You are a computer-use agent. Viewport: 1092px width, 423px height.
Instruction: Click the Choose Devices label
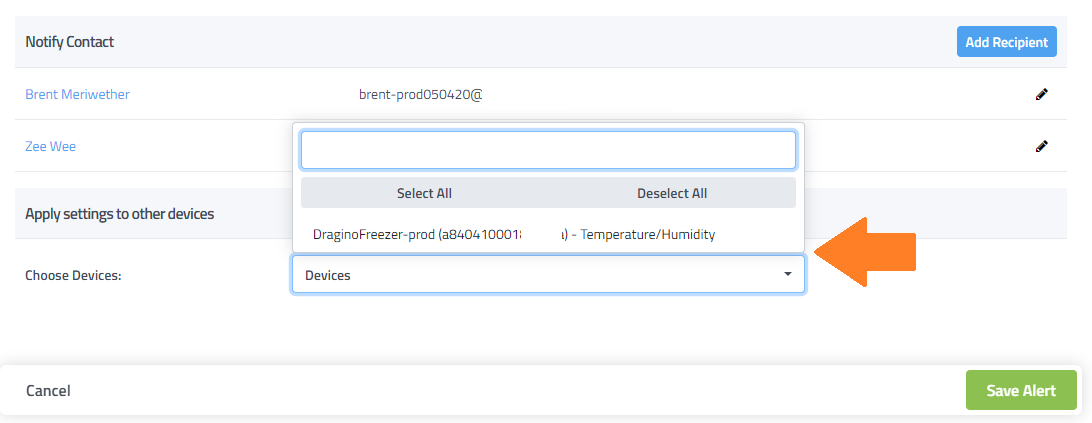(x=73, y=275)
